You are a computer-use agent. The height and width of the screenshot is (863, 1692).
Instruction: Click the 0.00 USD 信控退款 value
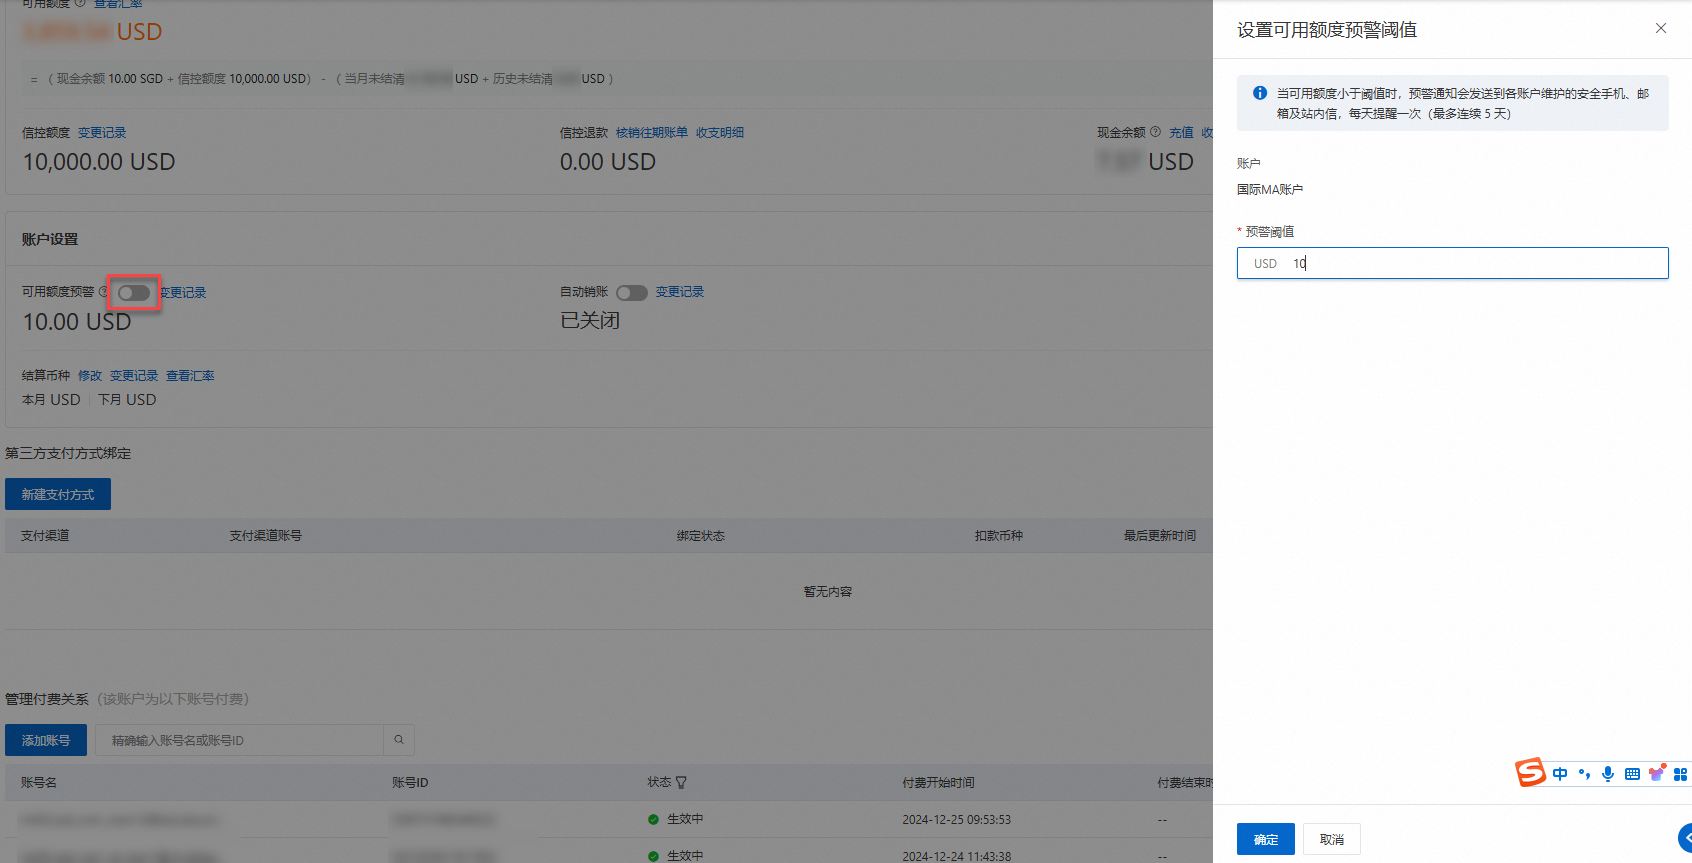(608, 162)
